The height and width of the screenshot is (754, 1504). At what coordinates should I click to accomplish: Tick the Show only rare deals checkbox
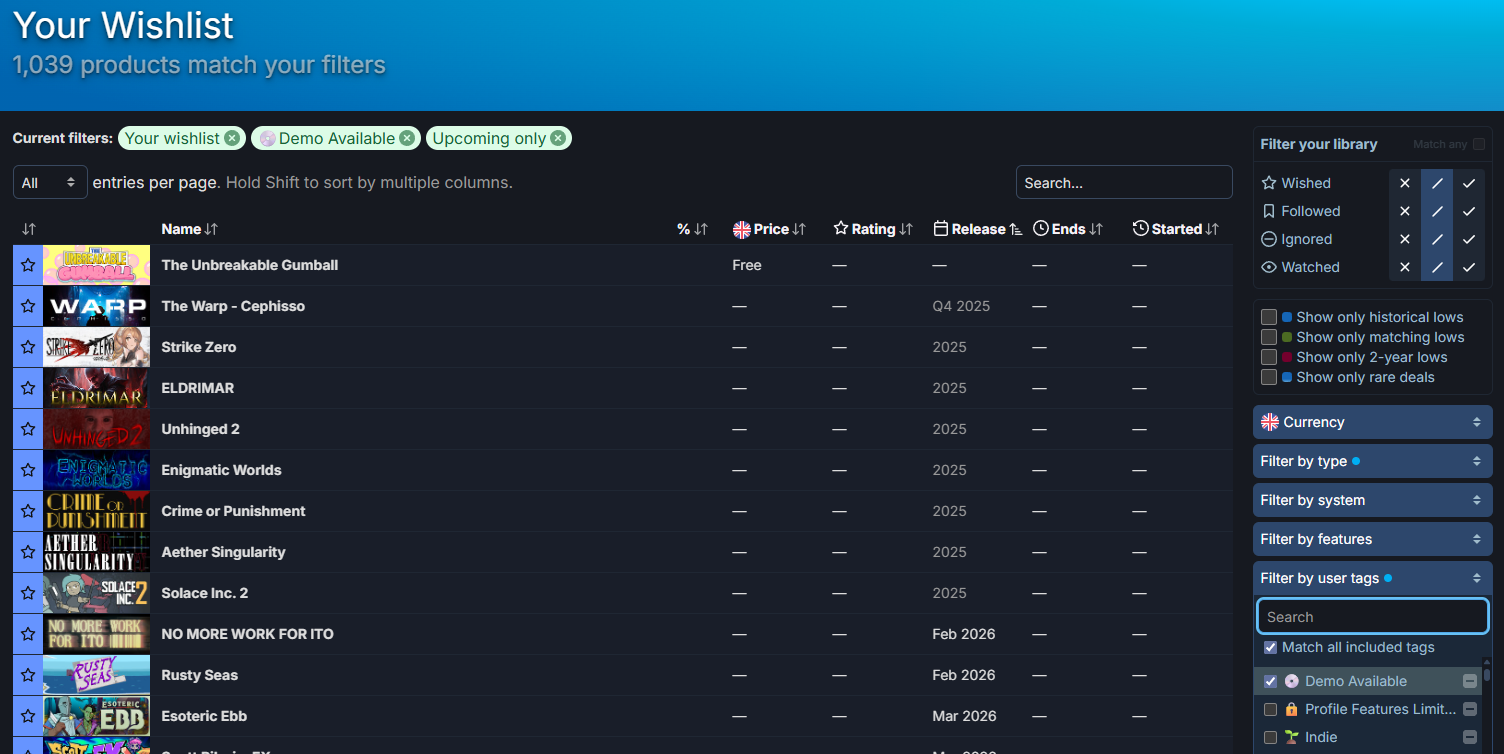pos(1269,377)
